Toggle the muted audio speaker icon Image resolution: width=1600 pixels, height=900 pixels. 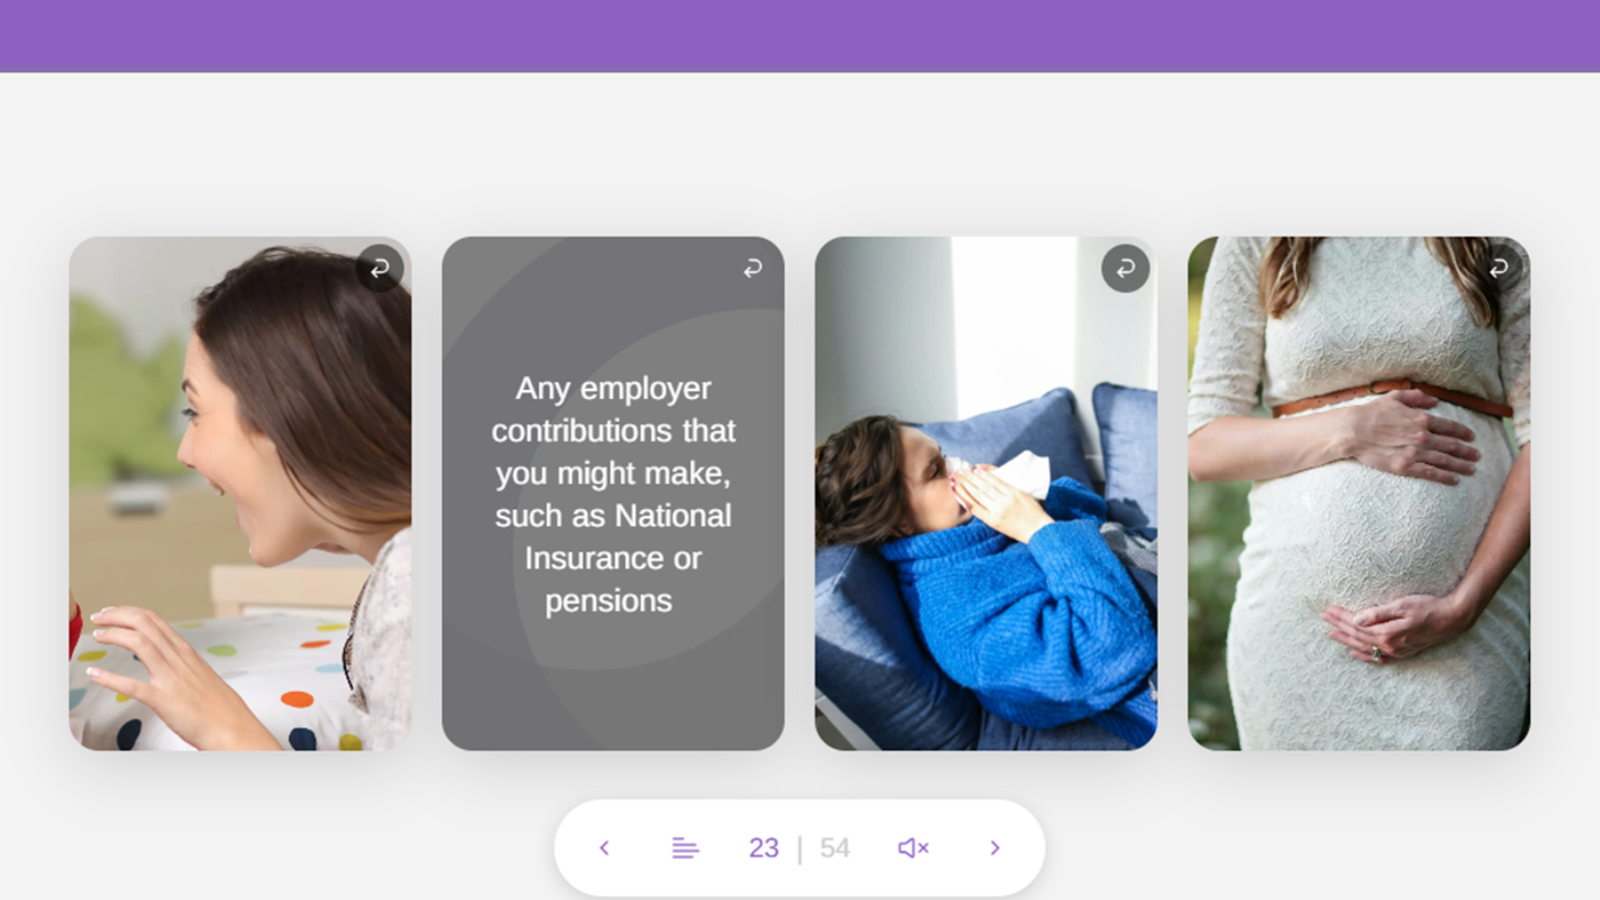(x=913, y=848)
